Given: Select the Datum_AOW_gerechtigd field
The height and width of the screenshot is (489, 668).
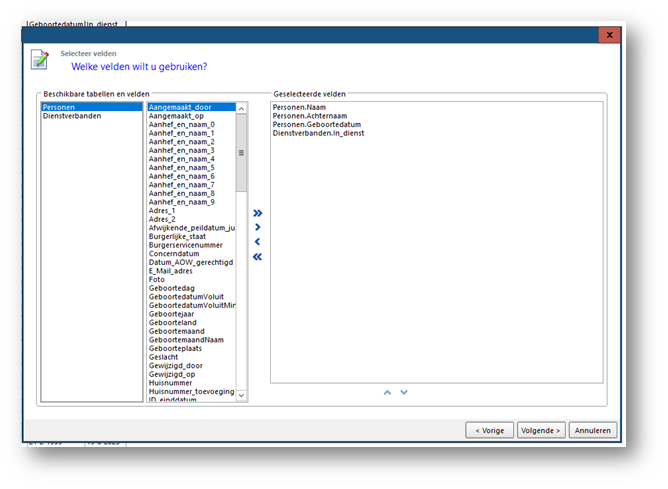Looking at the screenshot, I should coord(191,262).
